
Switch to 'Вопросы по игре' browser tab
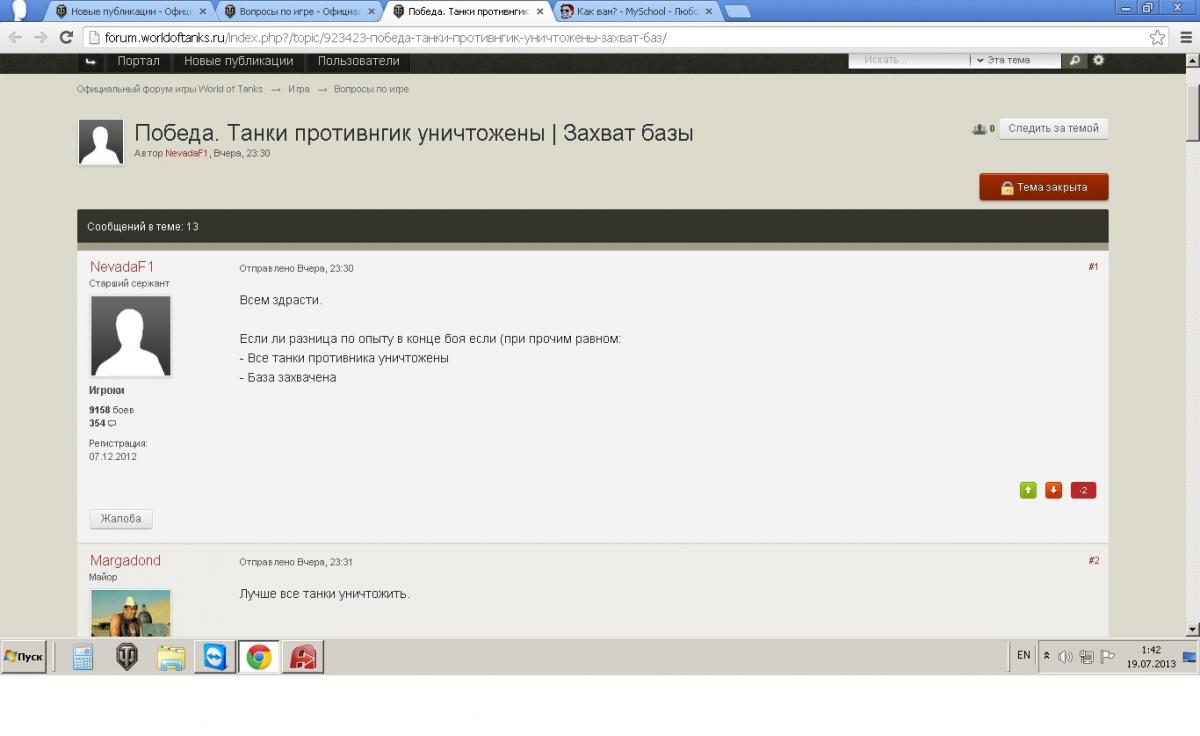click(299, 12)
